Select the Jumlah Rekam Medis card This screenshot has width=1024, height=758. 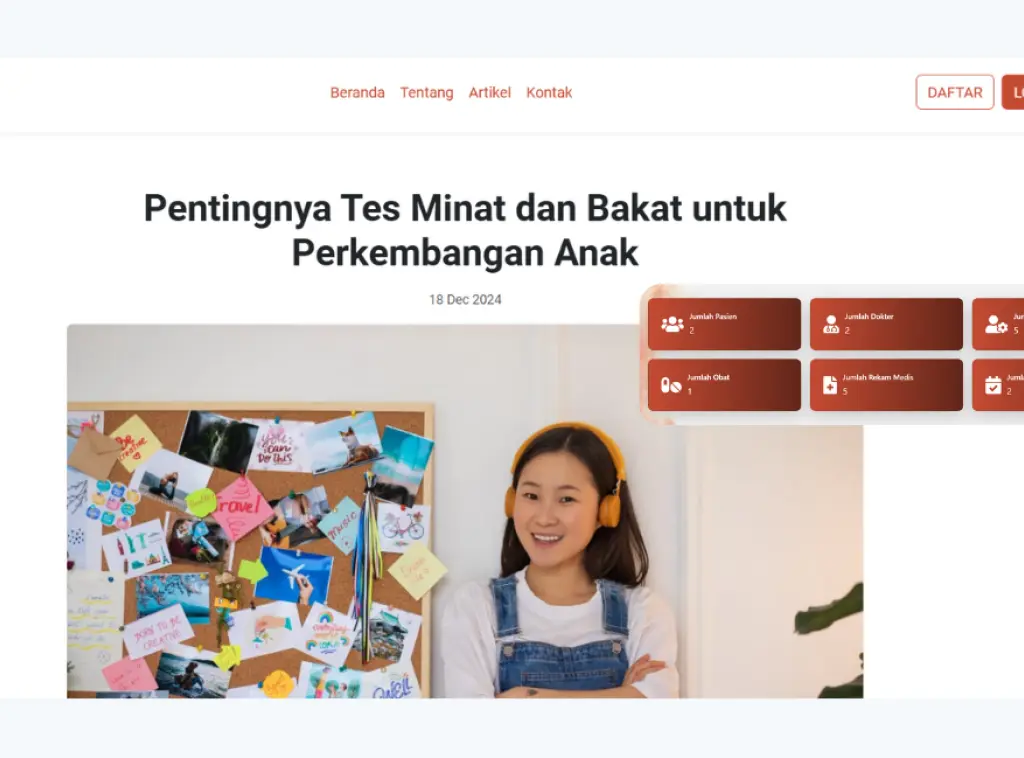point(886,385)
